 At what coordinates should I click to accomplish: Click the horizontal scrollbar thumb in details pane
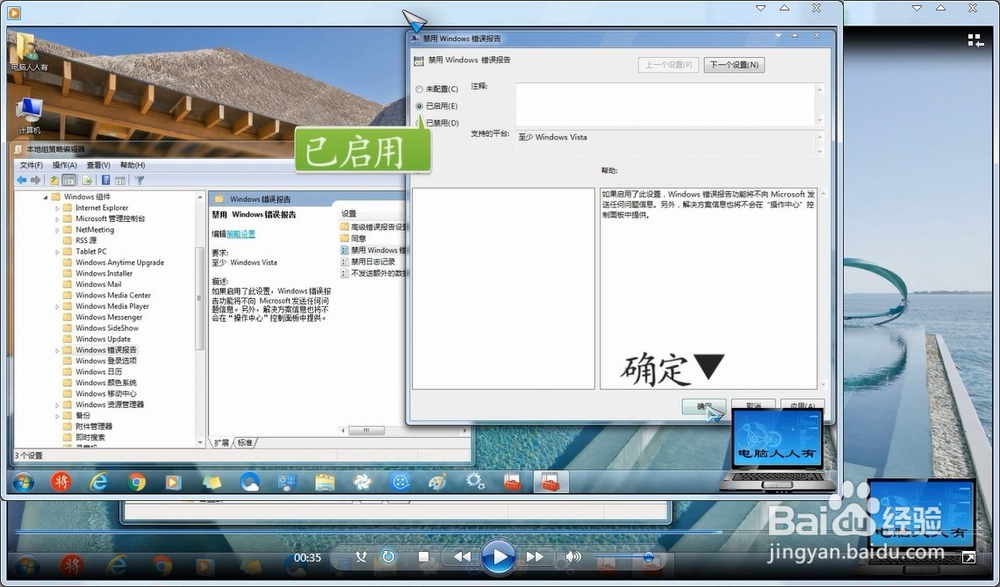tap(366, 431)
